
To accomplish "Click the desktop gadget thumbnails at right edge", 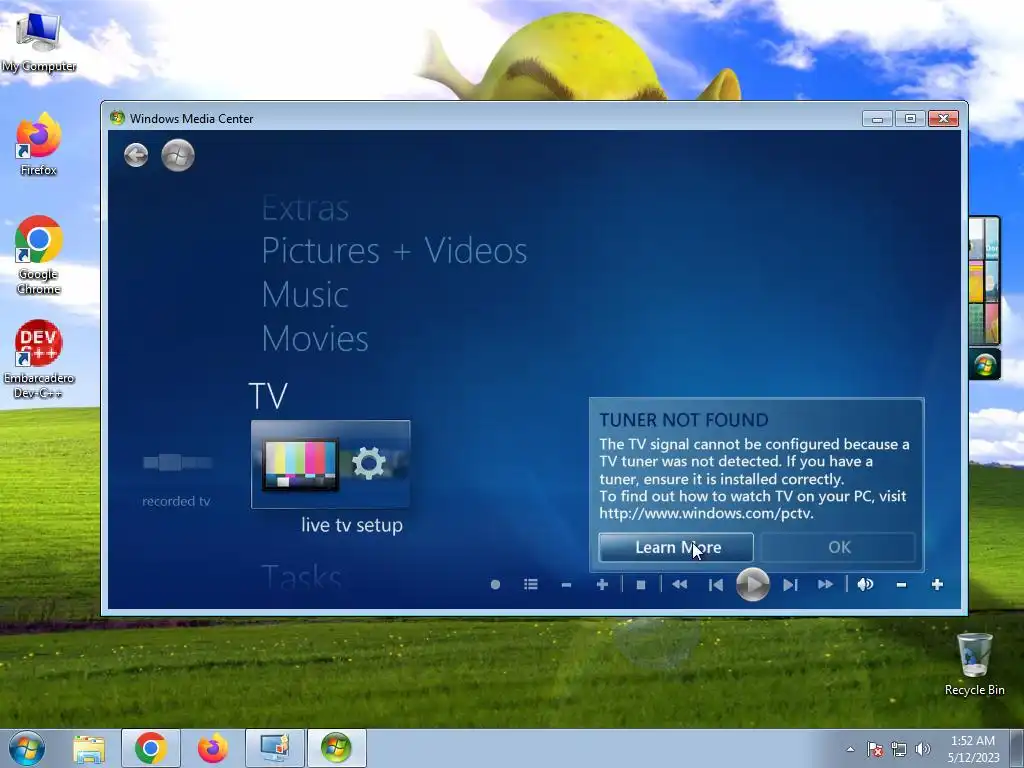I will [x=984, y=281].
